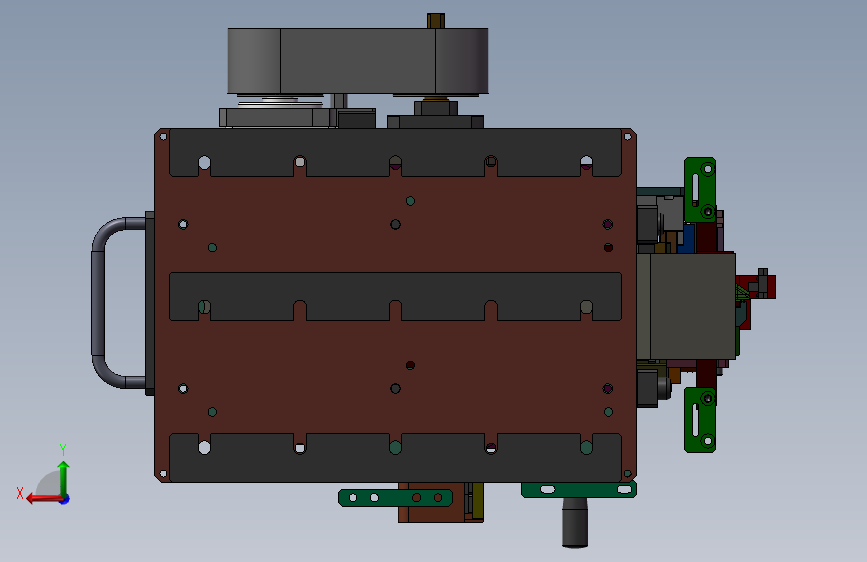Pick the brass shaft tip above belt cover
The image size is (867, 562).
point(436,20)
